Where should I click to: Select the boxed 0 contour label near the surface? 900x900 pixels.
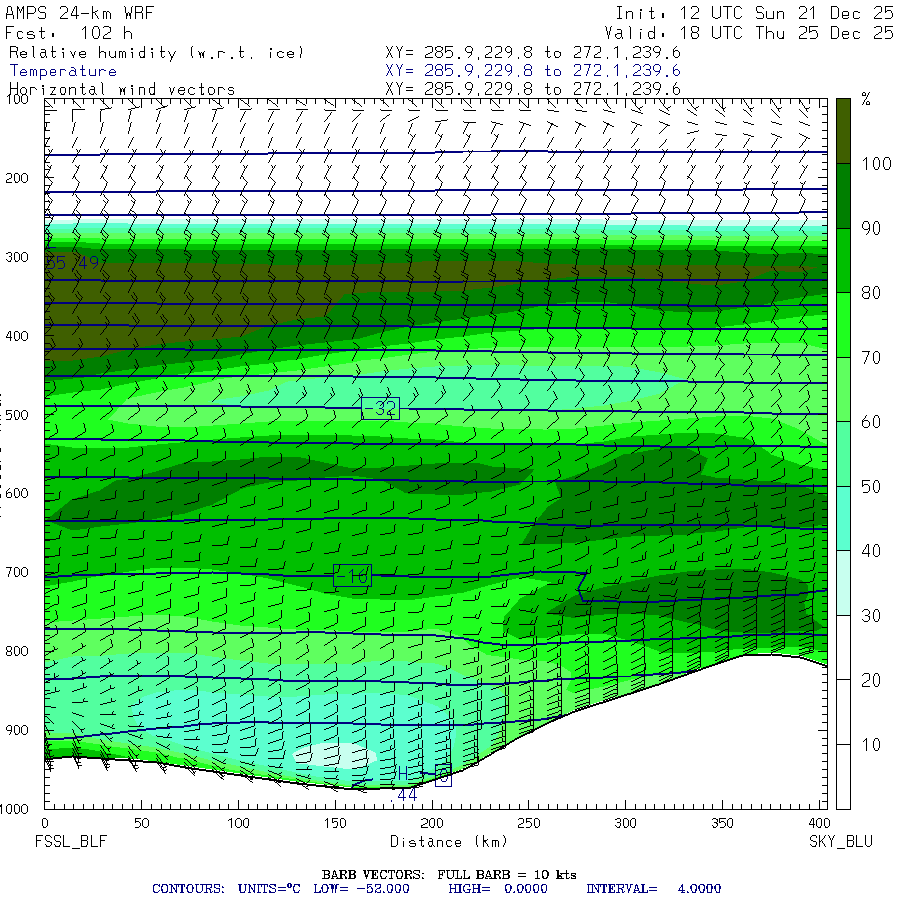[x=443, y=774]
